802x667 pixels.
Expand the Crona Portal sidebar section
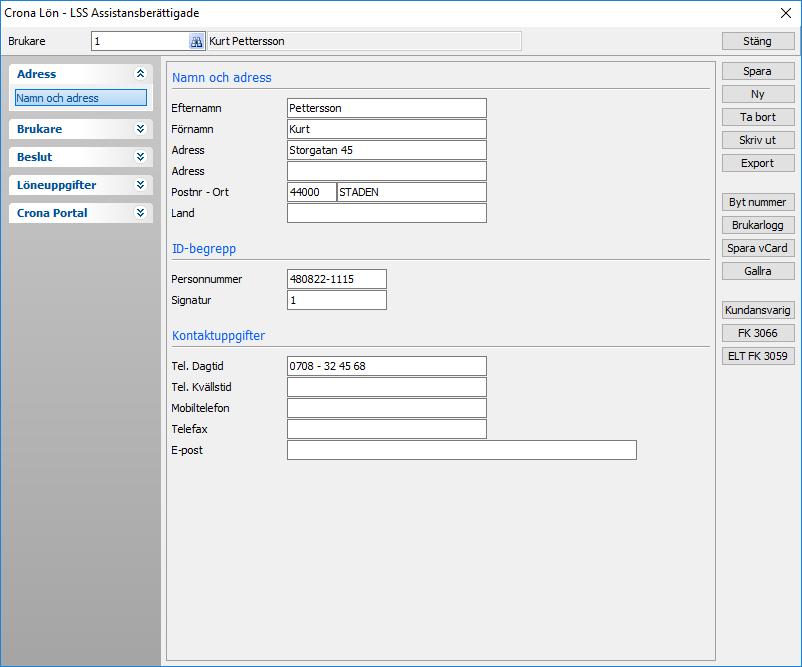coord(140,213)
